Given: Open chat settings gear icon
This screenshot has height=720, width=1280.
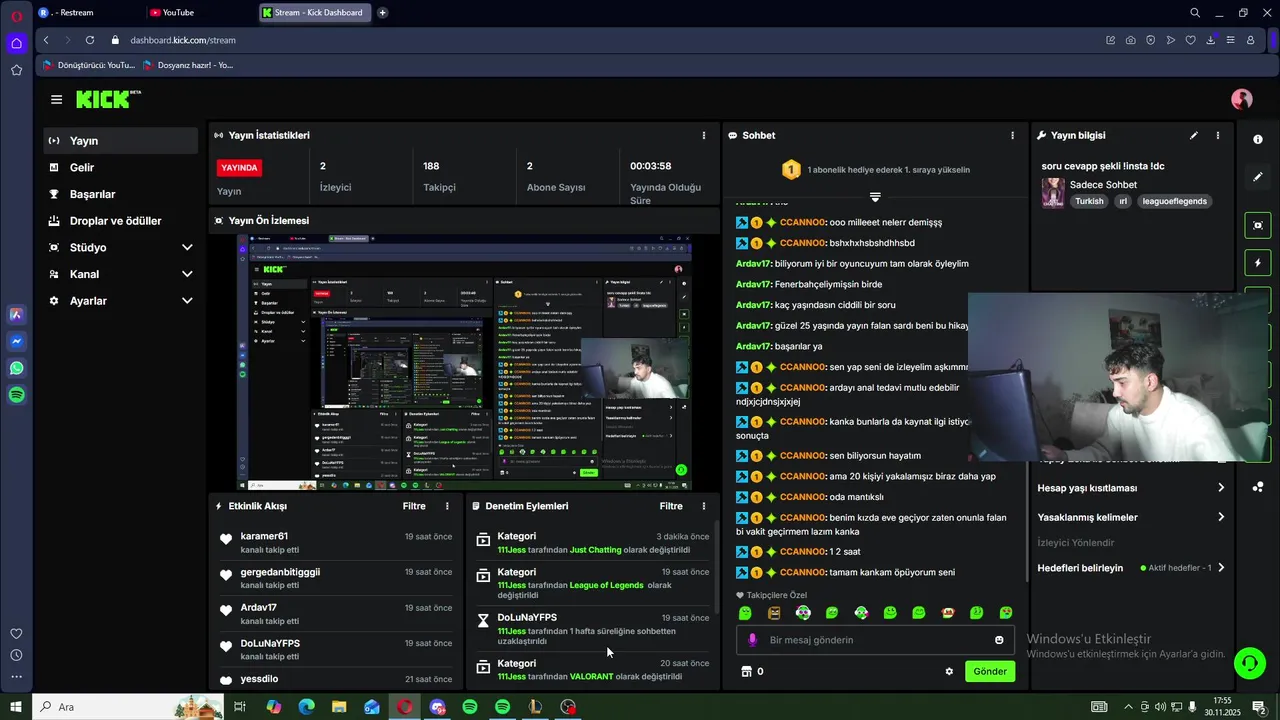Looking at the screenshot, I should click(949, 671).
